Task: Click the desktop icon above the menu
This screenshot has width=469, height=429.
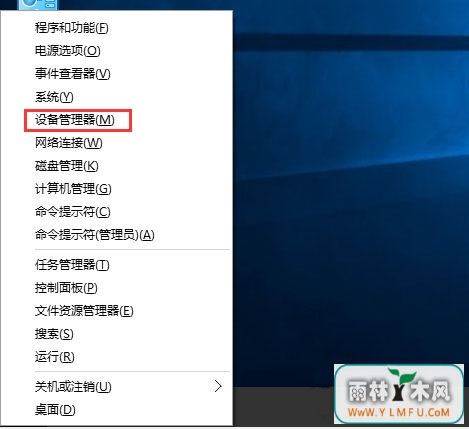Action: coord(38,5)
